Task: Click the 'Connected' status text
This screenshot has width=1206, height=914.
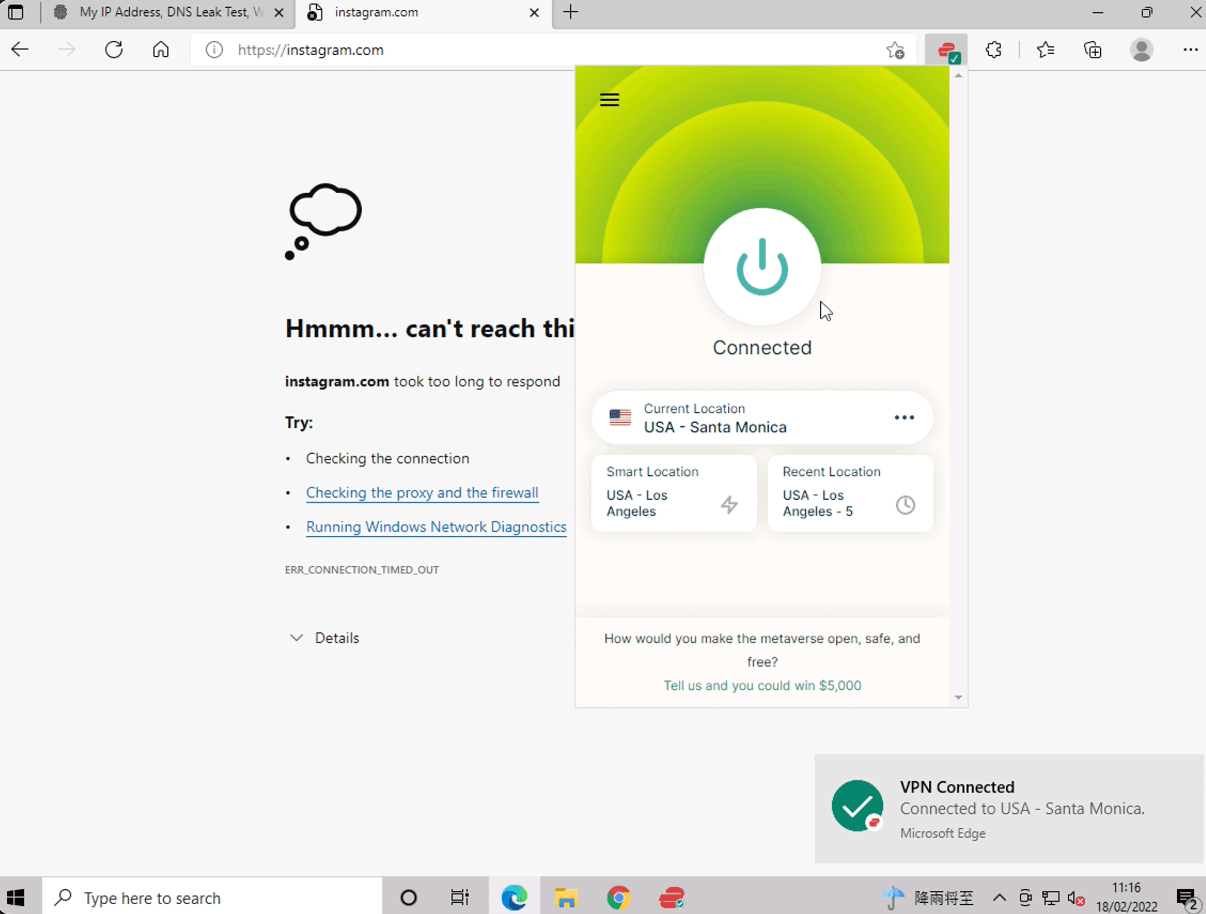Action: [762, 348]
